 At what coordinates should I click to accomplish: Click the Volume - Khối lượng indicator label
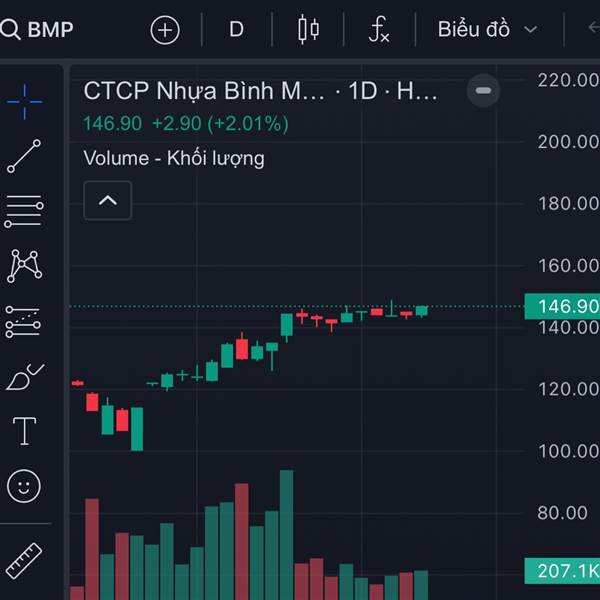click(174, 158)
